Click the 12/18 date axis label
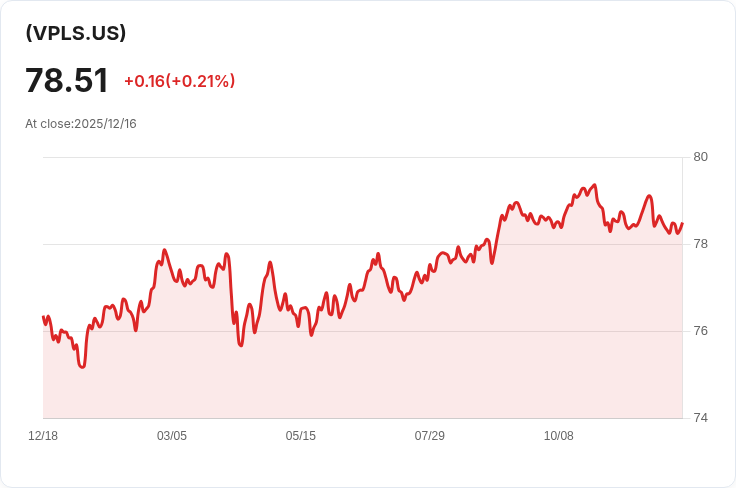736x488 pixels. 43,436
